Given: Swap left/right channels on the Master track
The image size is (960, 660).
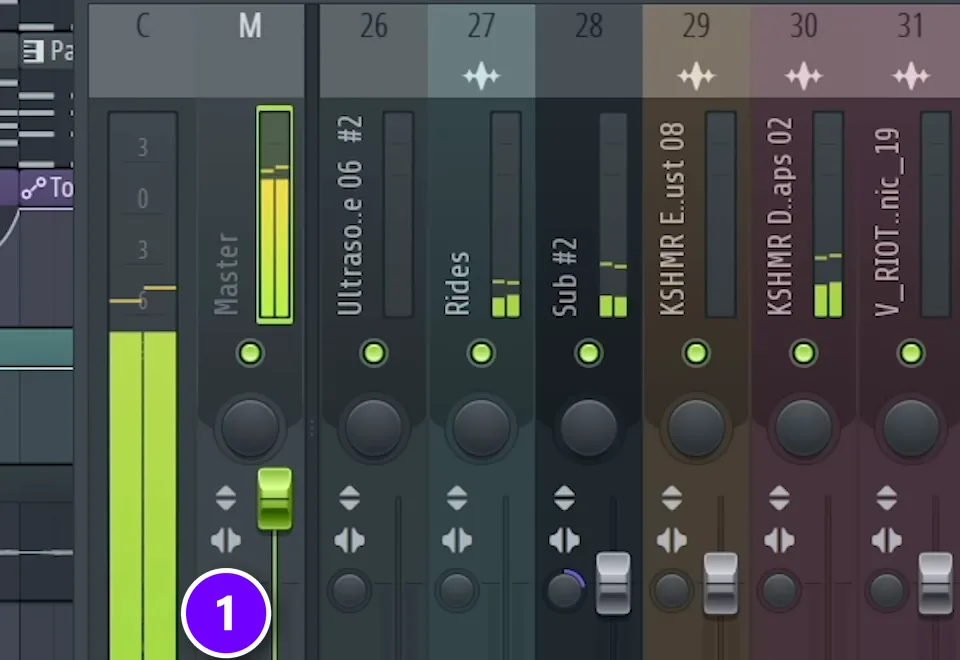Looking at the screenshot, I should click(226, 541).
